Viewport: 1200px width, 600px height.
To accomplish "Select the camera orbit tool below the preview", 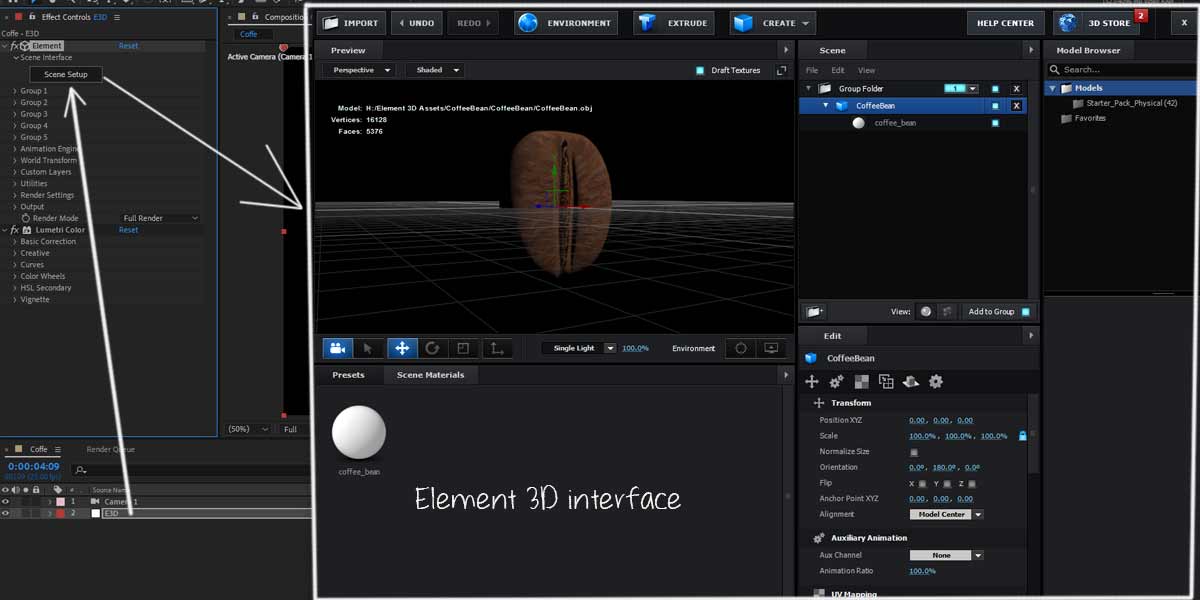I will tap(337, 347).
